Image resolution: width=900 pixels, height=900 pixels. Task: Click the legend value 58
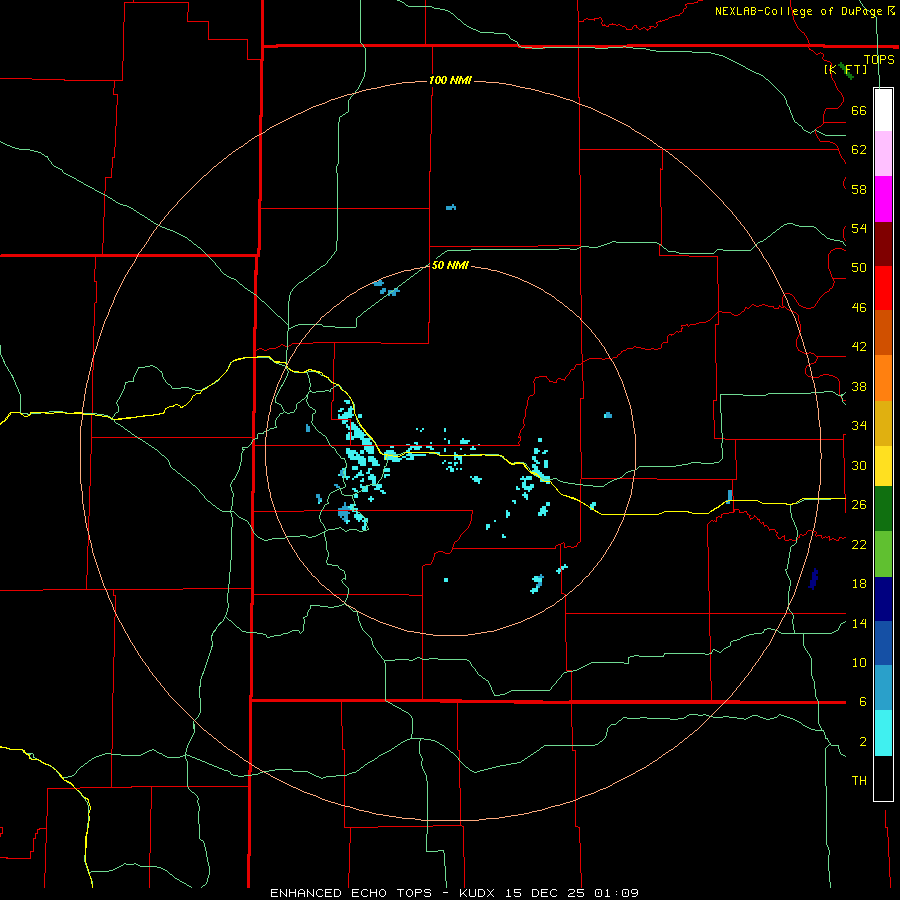tap(859, 189)
